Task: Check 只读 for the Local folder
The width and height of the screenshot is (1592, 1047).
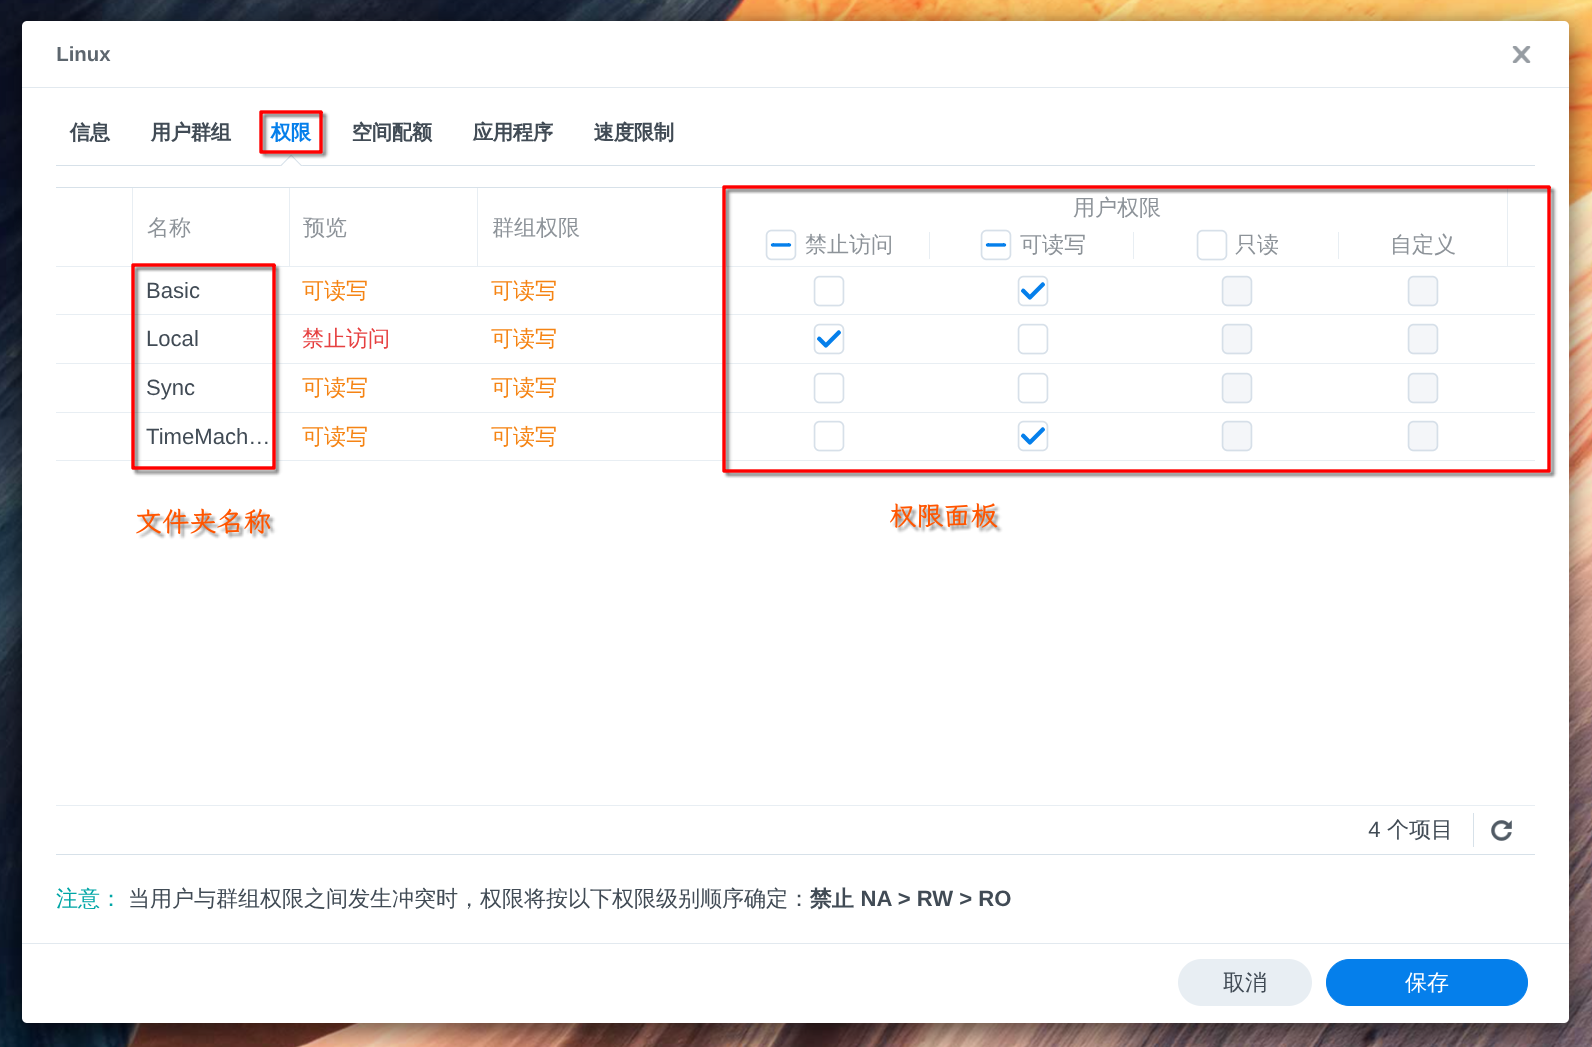Action: [1237, 339]
